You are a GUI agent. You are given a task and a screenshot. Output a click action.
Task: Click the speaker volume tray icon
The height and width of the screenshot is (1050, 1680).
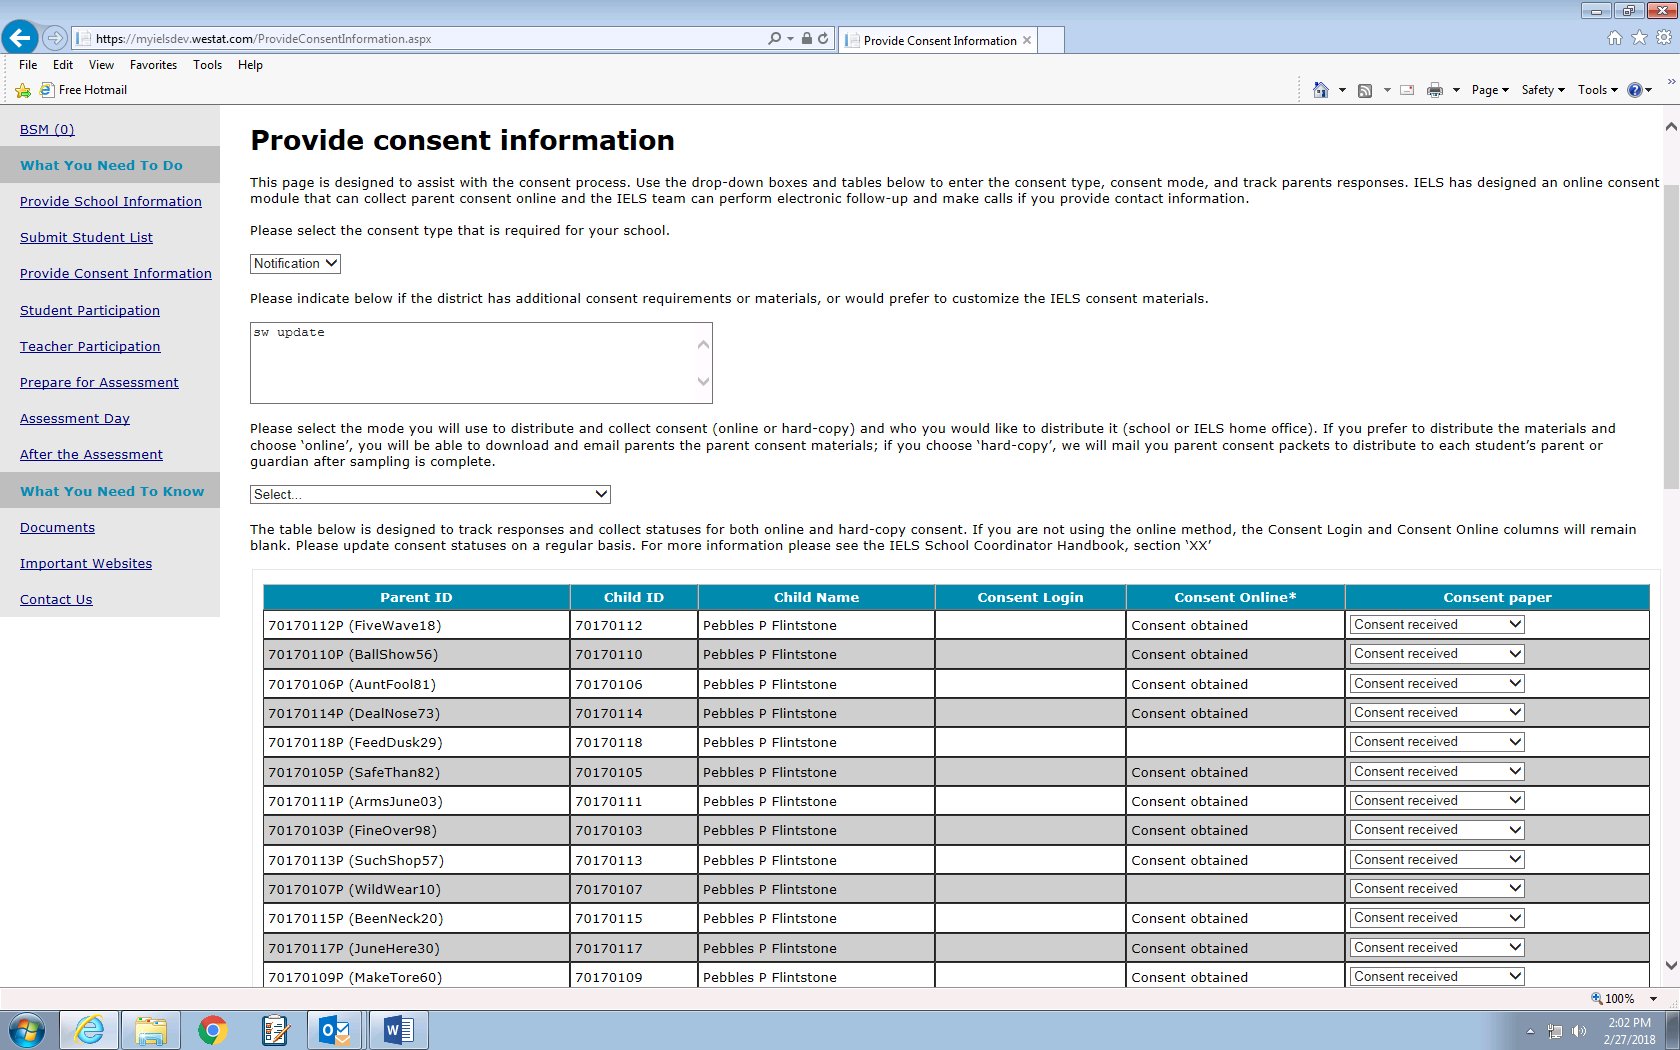pyautogui.click(x=1579, y=1031)
